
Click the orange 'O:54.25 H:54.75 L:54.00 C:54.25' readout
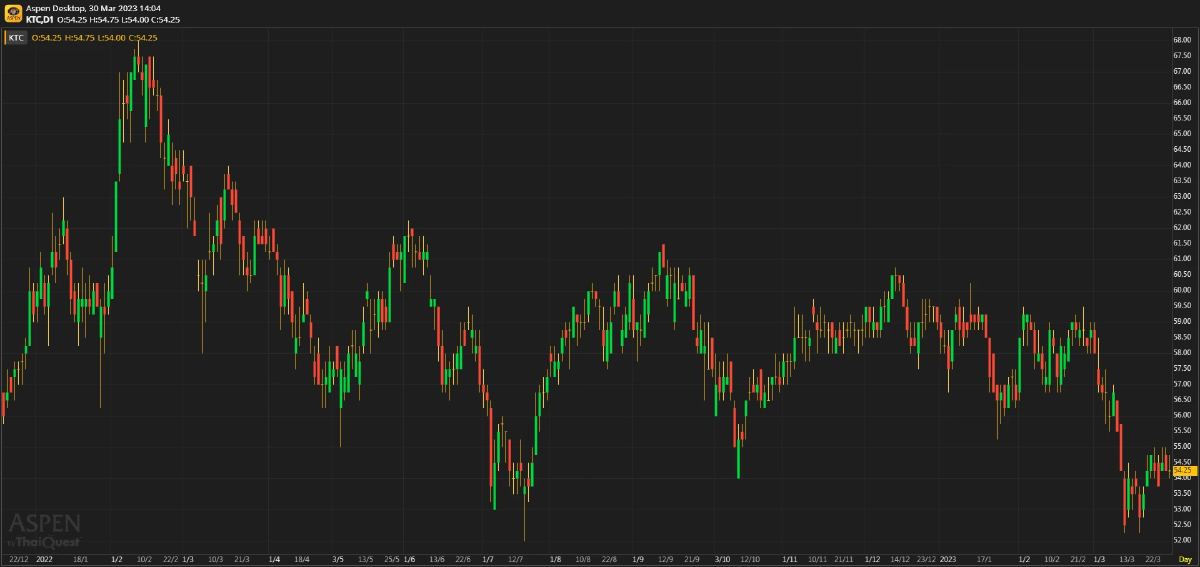tap(94, 38)
